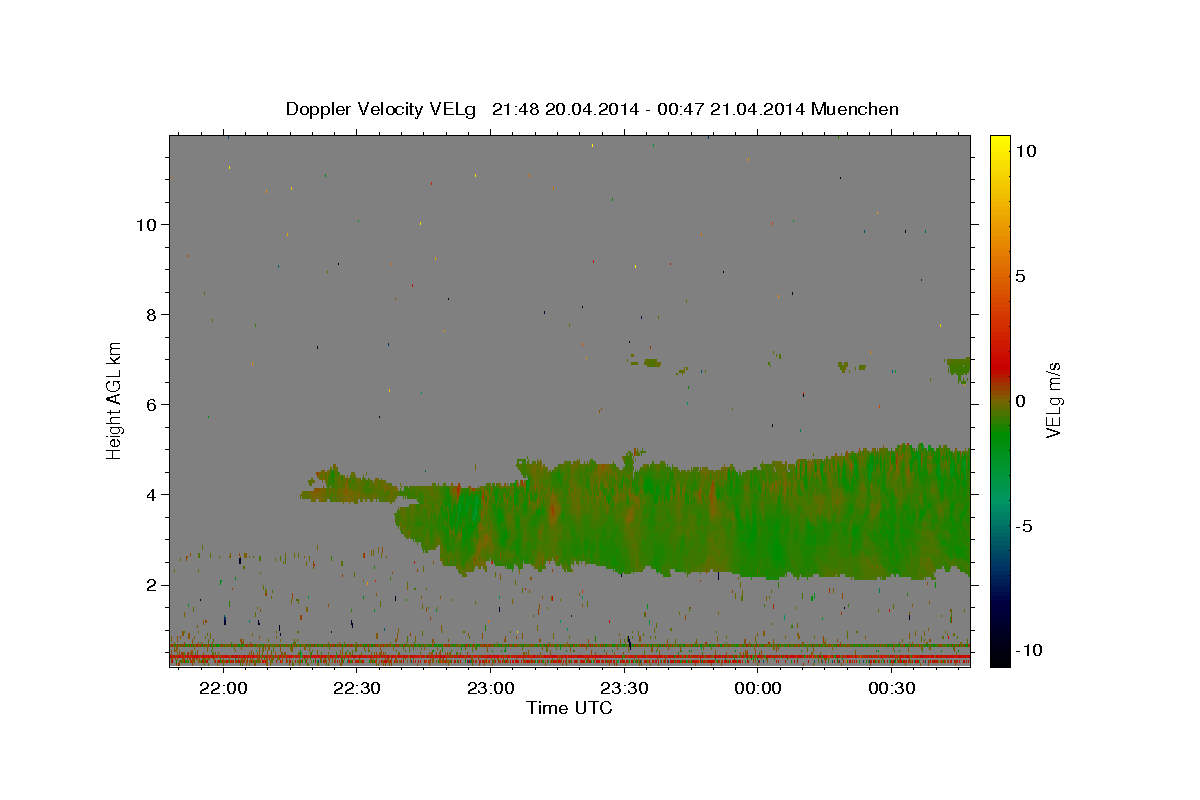Click the 00:30 time tick label

pyautogui.click(x=892, y=689)
